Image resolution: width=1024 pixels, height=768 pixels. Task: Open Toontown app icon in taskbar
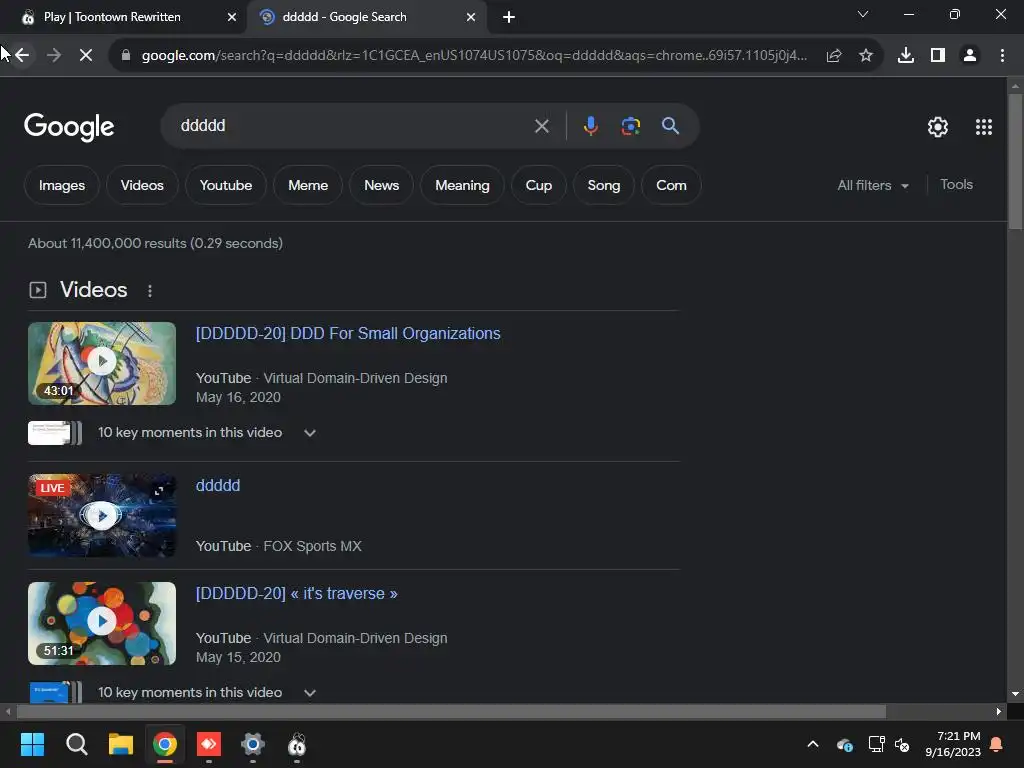297,744
